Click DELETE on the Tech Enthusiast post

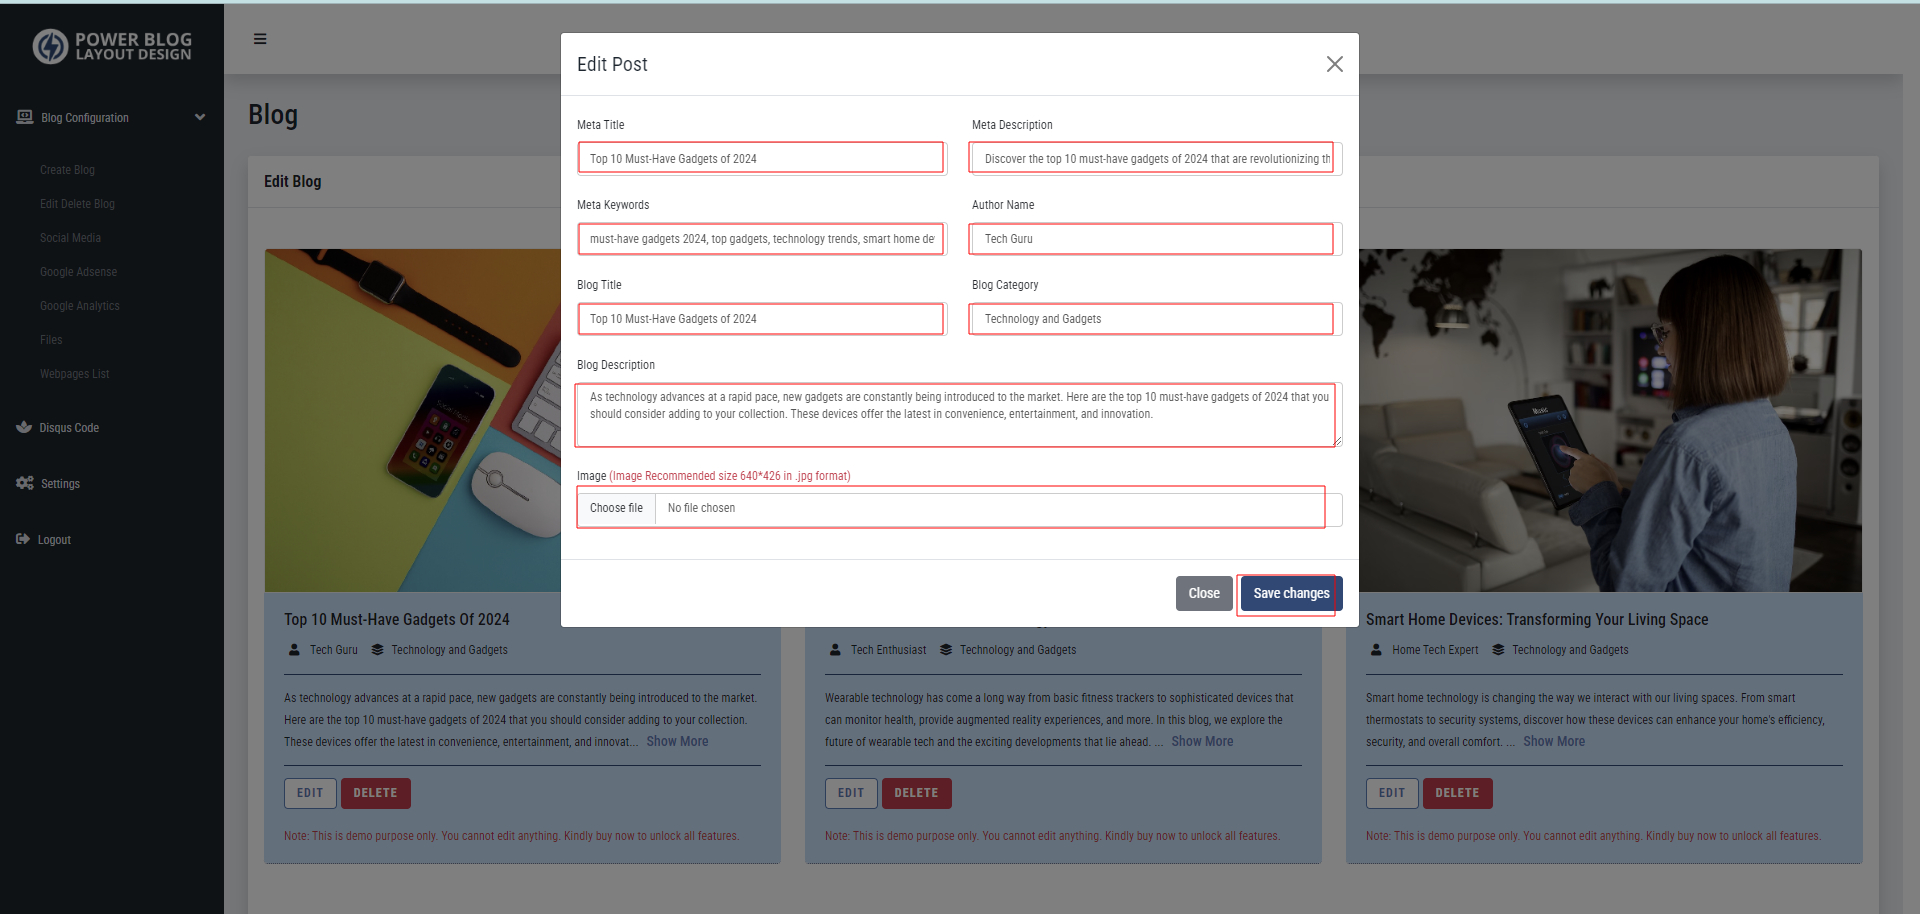pyautogui.click(x=916, y=793)
